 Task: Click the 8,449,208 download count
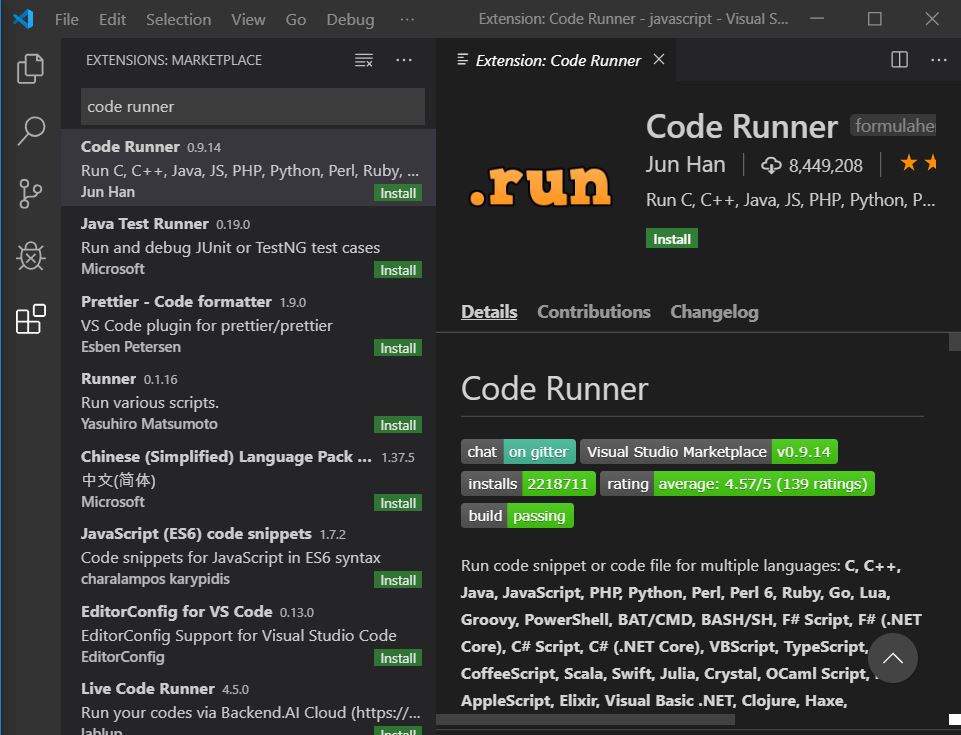click(x=826, y=166)
